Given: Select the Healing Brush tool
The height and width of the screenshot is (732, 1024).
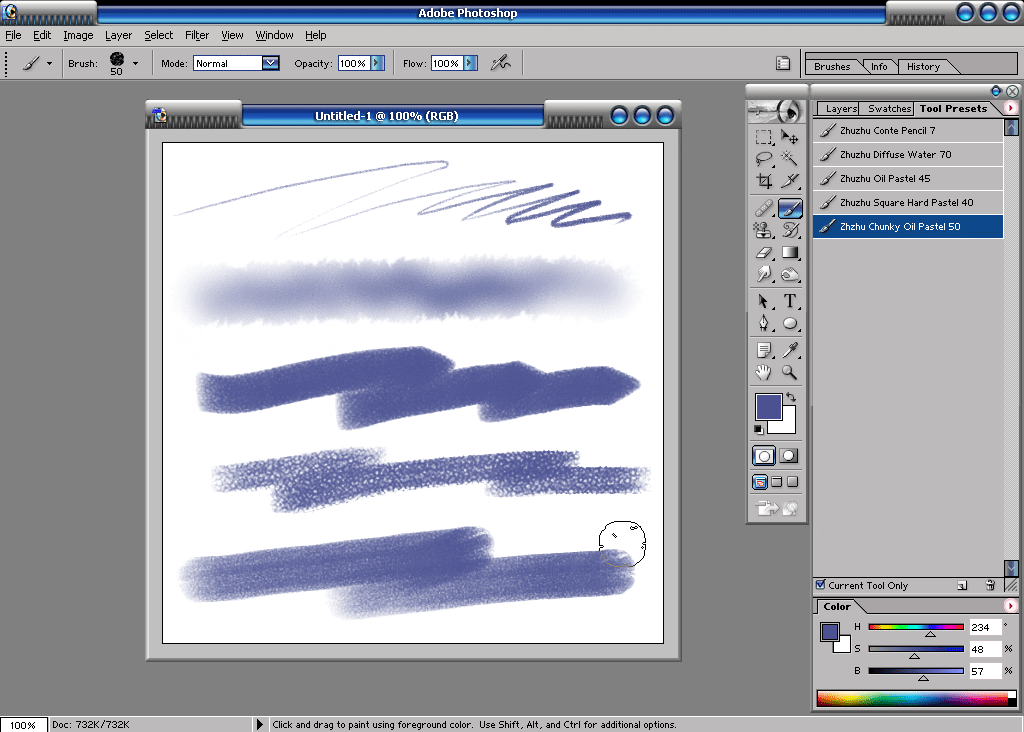Looking at the screenshot, I should (x=763, y=208).
